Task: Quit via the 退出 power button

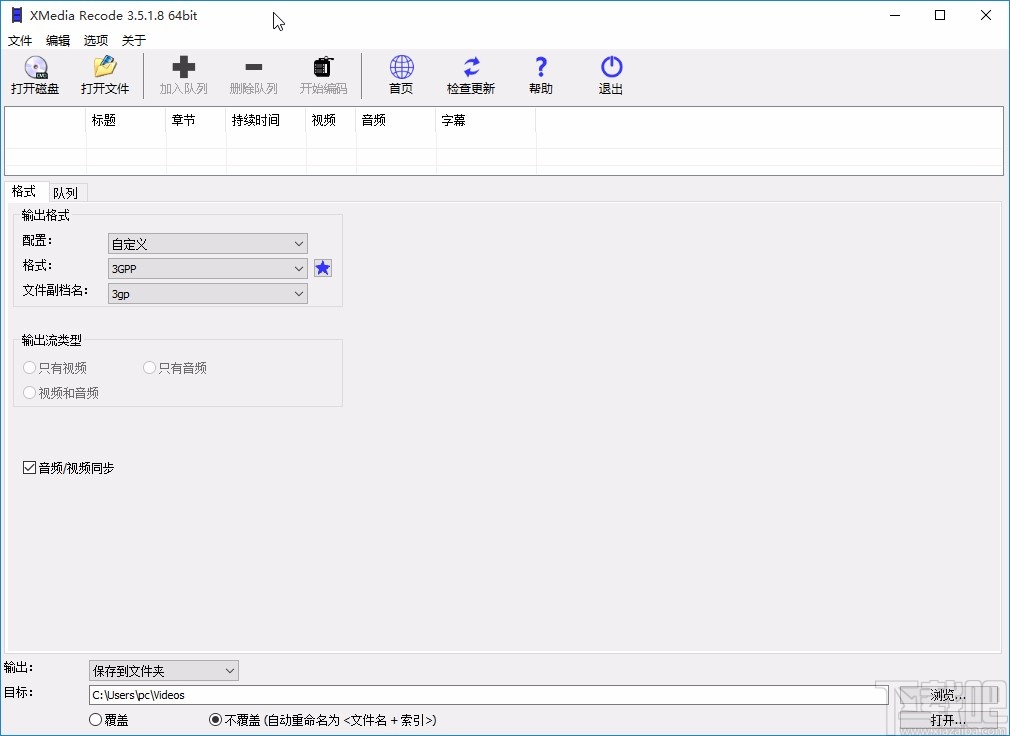Action: pyautogui.click(x=610, y=75)
